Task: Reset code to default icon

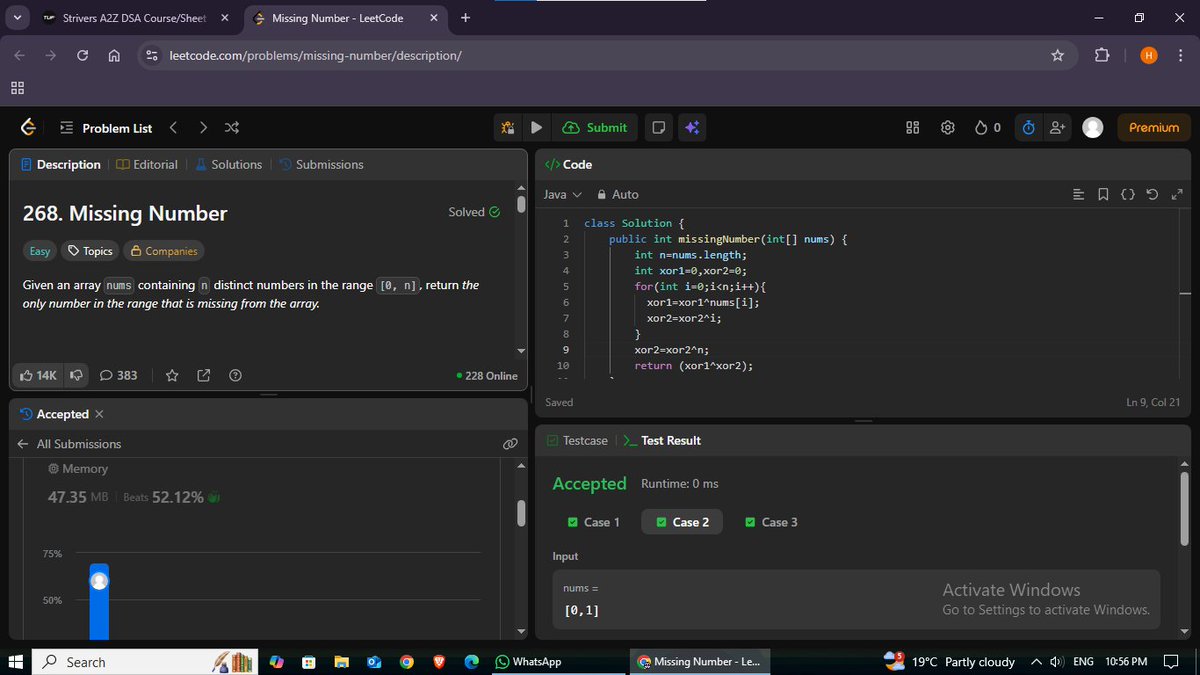Action: (1152, 194)
